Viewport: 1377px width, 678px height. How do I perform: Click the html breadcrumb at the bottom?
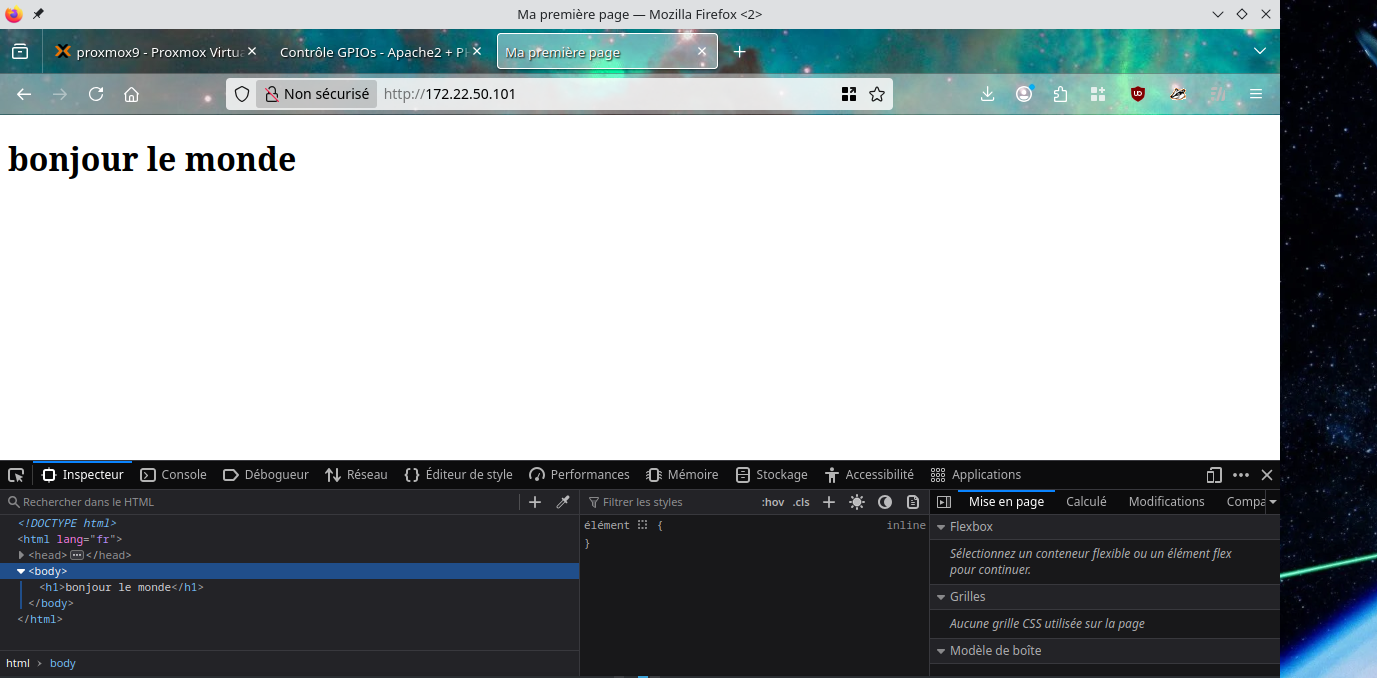(x=17, y=663)
